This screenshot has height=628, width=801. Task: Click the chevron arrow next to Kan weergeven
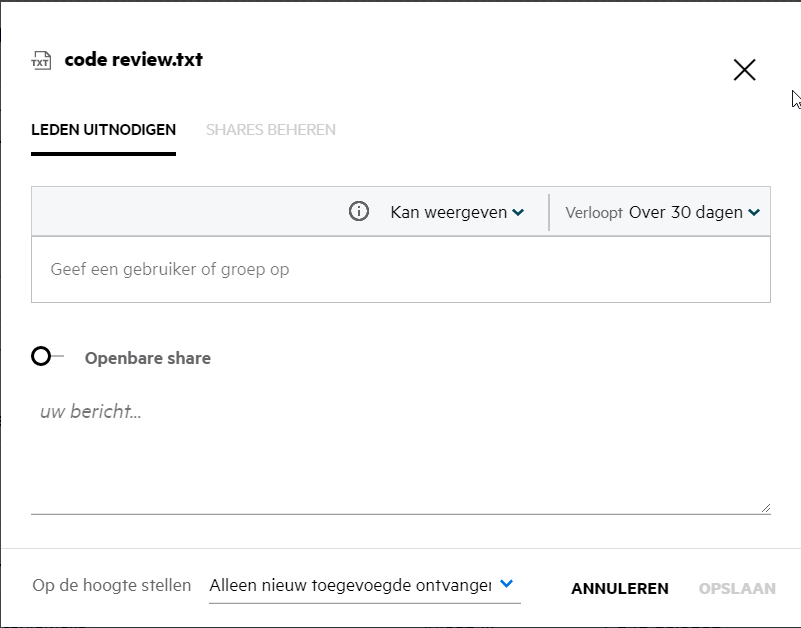[518, 213]
